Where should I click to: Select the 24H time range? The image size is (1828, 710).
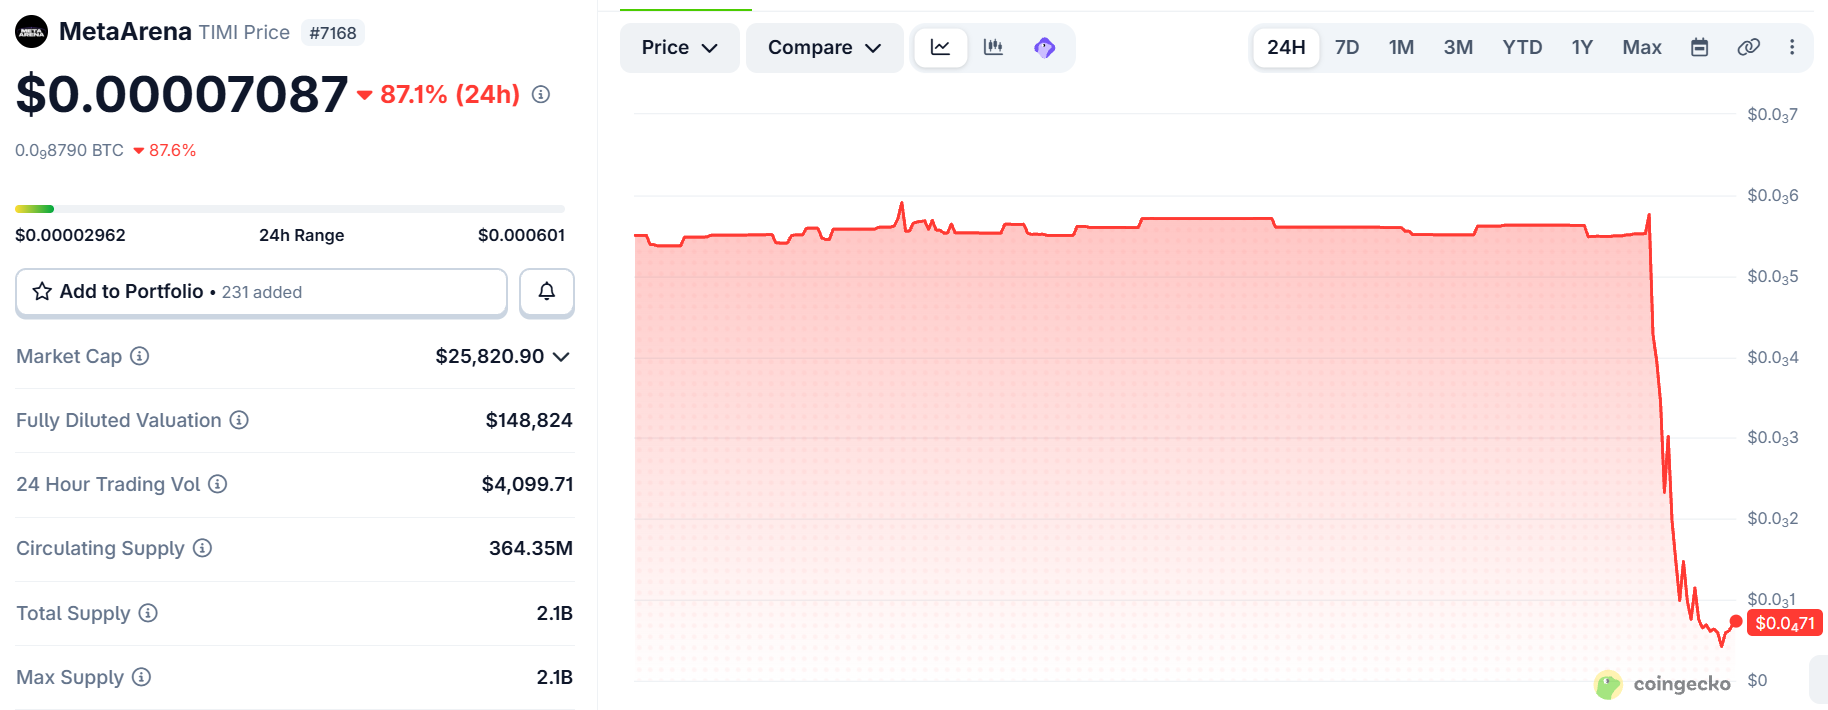(1286, 47)
